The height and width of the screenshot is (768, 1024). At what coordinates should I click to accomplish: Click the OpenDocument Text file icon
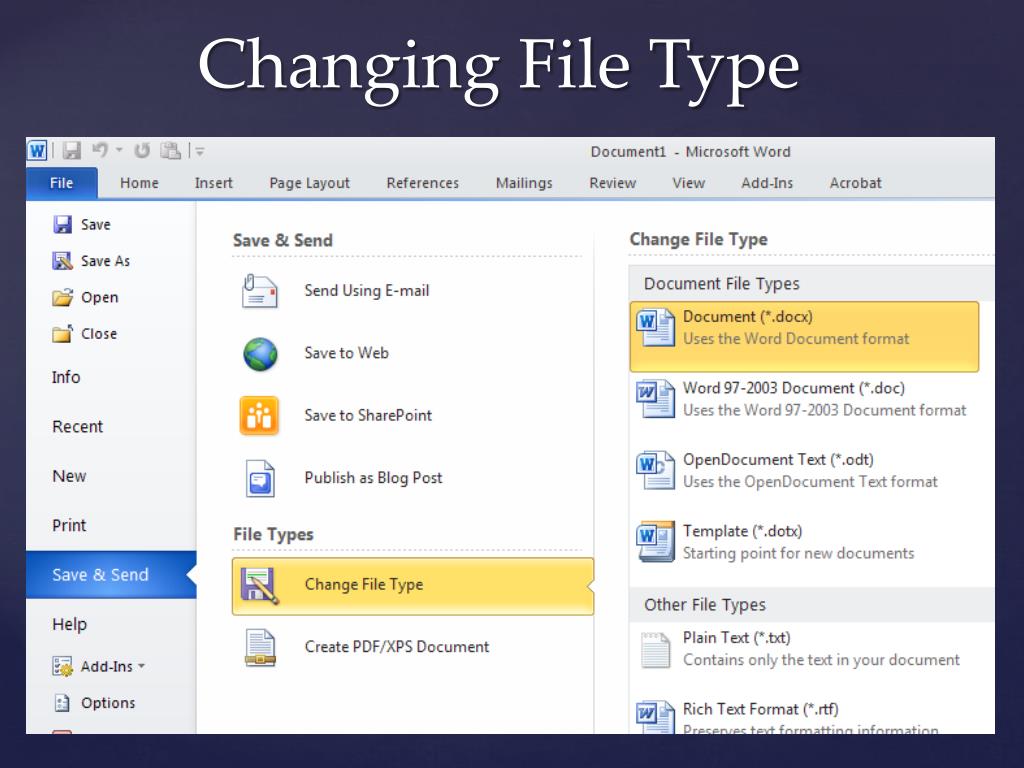click(655, 470)
